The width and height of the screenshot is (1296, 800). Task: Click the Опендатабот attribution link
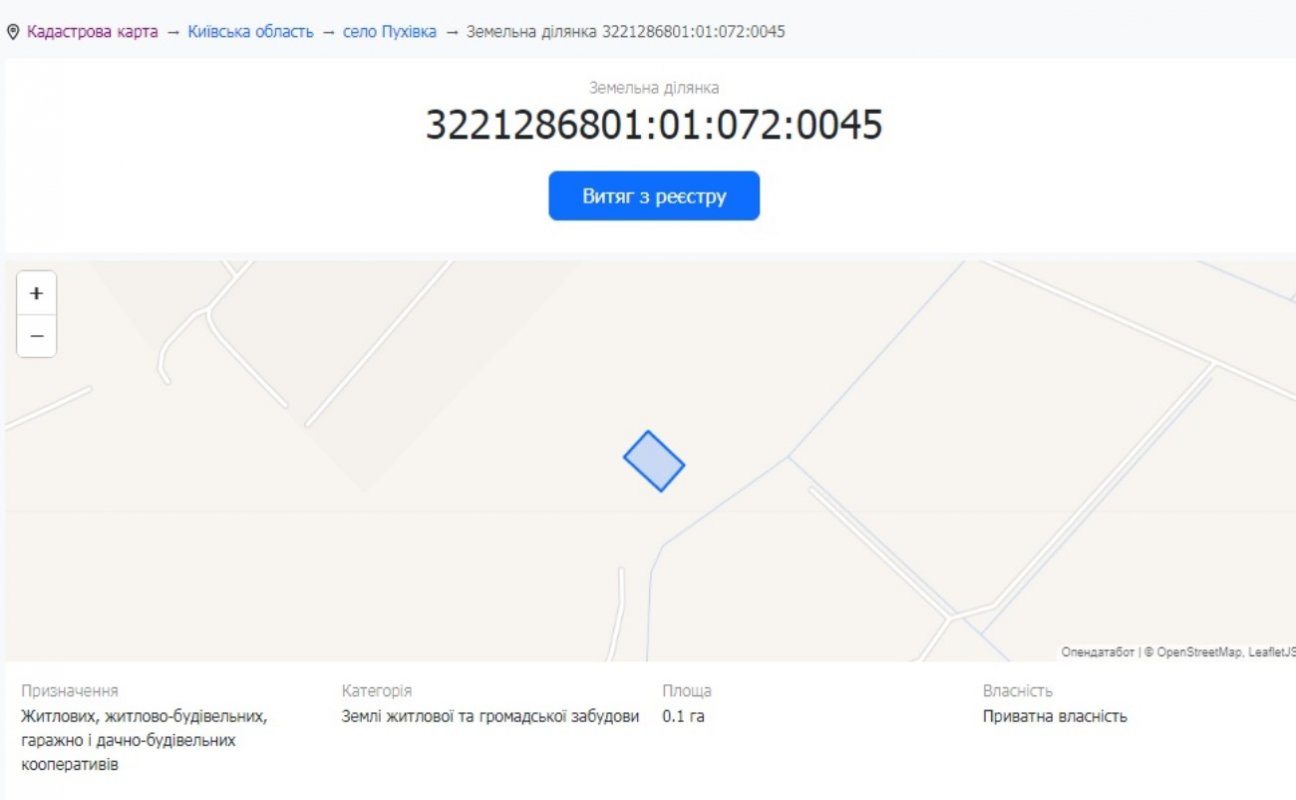[x=1097, y=652]
